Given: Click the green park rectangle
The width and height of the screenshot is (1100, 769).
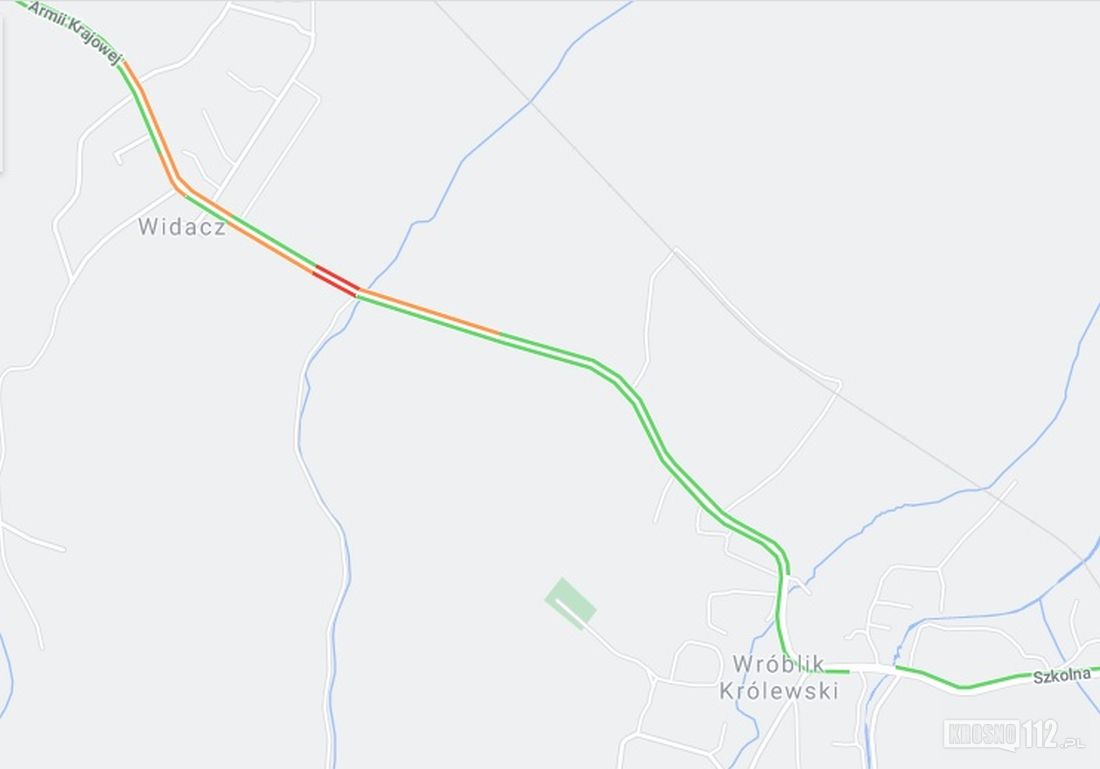Looking at the screenshot, I should [570, 603].
